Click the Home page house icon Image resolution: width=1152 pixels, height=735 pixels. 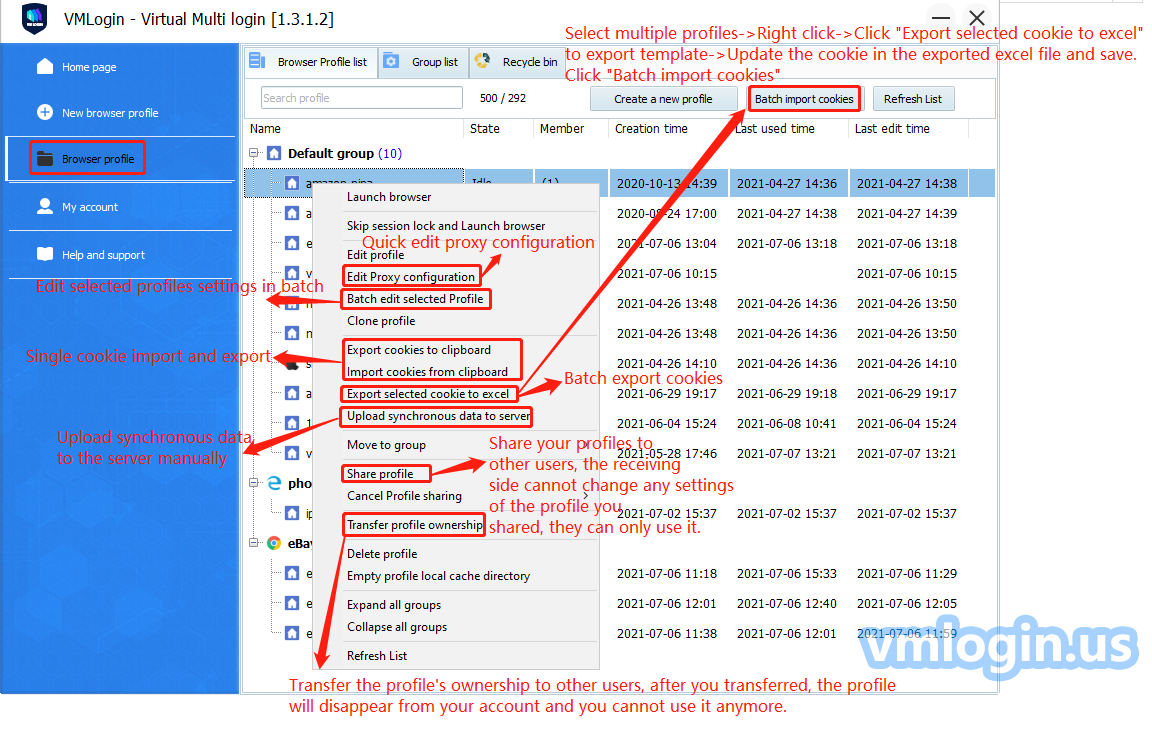tap(45, 67)
